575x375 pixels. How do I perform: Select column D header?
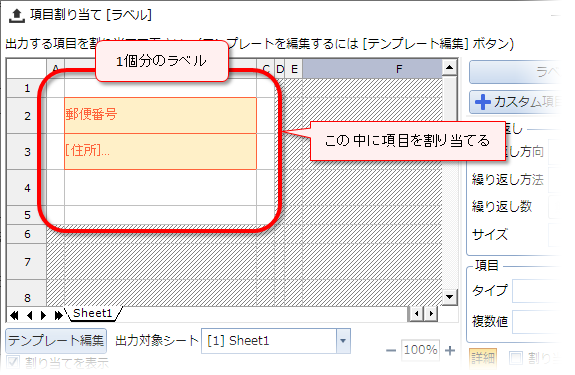click(280, 69)
